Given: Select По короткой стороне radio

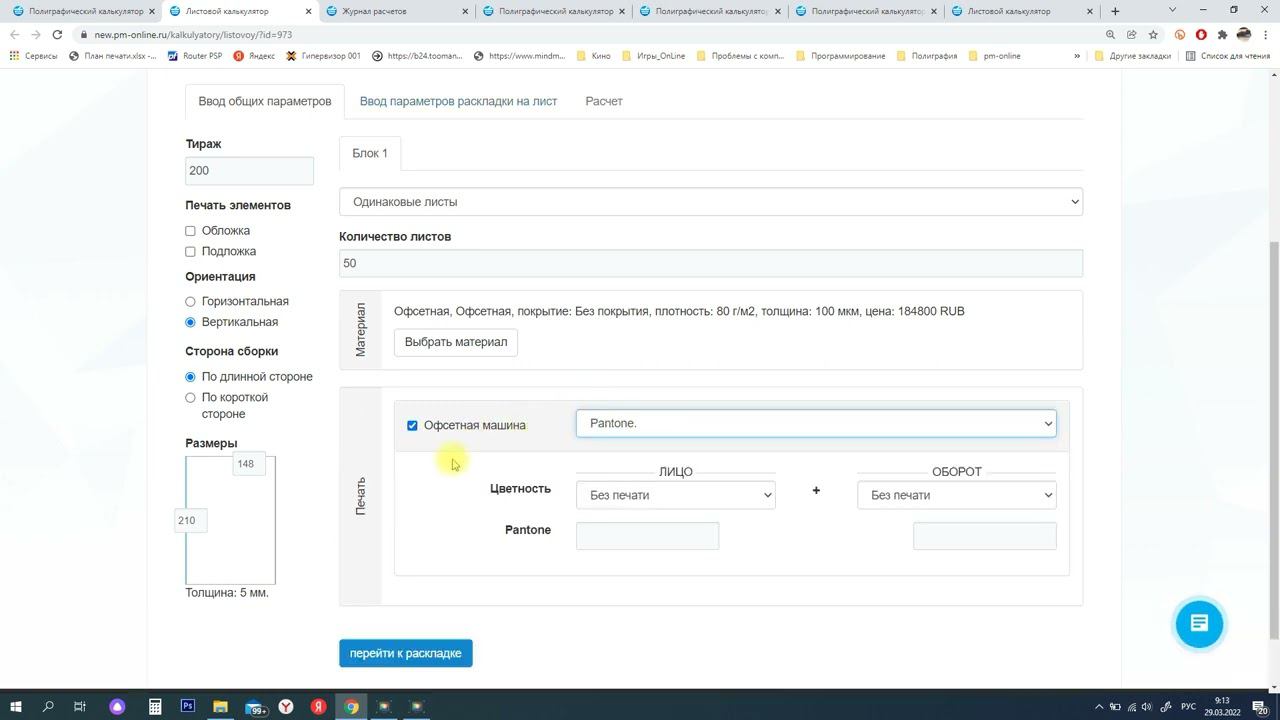Looking at the screenshot, I should [190, 398].
